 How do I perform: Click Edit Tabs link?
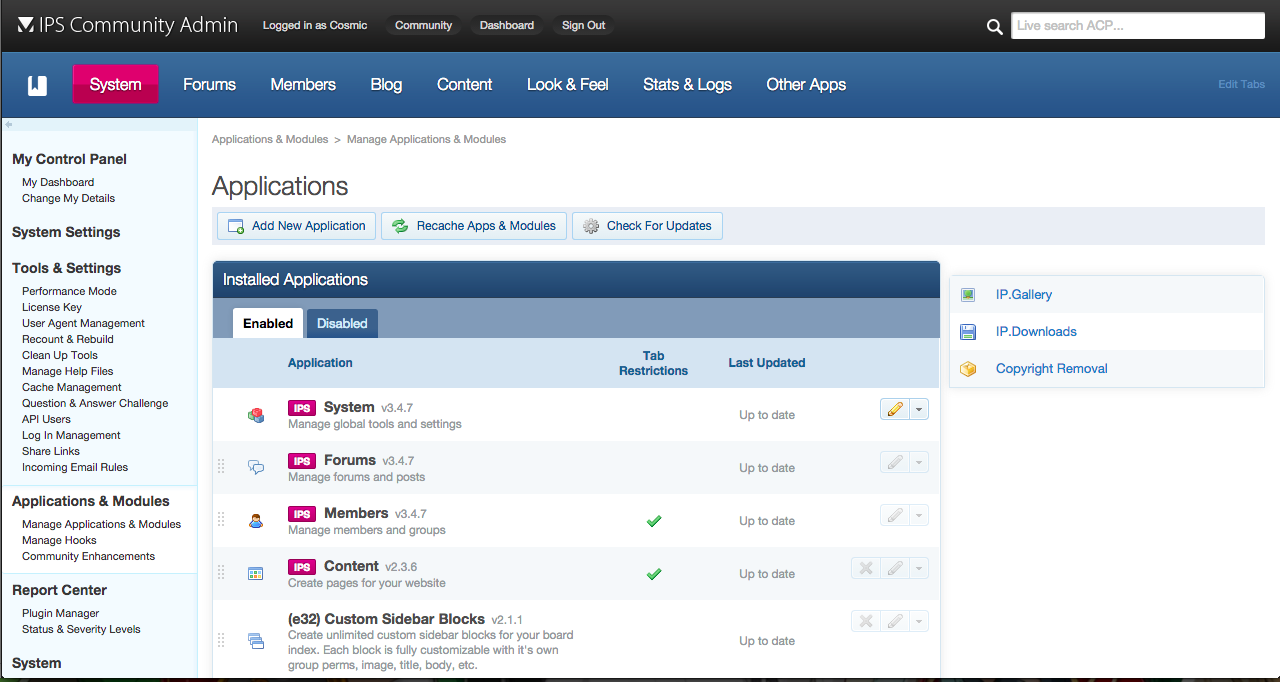[x=1241, y=85]
